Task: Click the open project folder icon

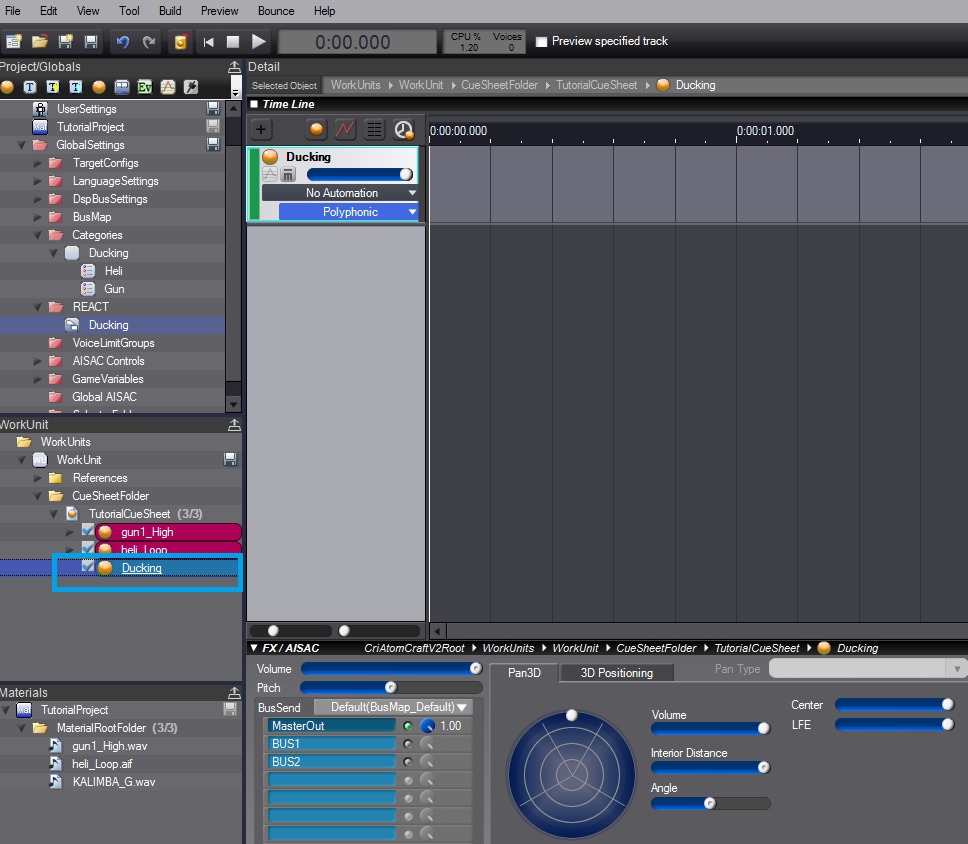Action: coord(40,42)
